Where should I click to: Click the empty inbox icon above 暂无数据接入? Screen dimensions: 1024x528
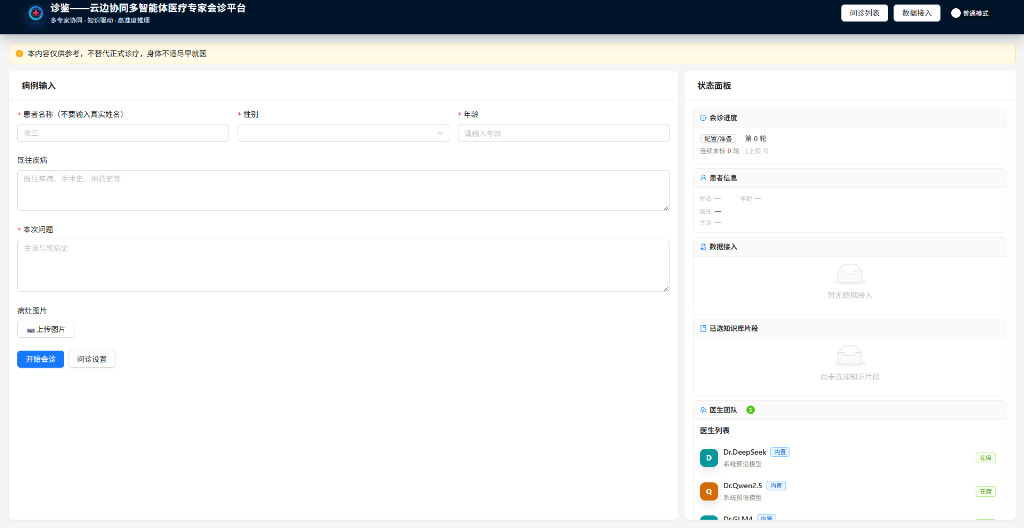click(850, 274)
